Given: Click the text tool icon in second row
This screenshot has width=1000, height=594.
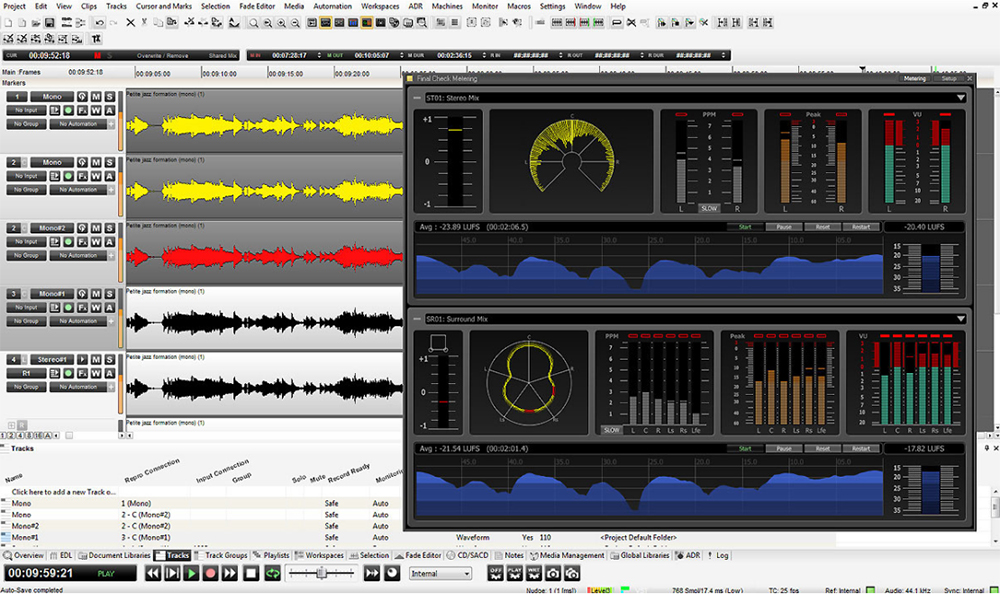Looking at the screenshot, I should click(96, 39).
